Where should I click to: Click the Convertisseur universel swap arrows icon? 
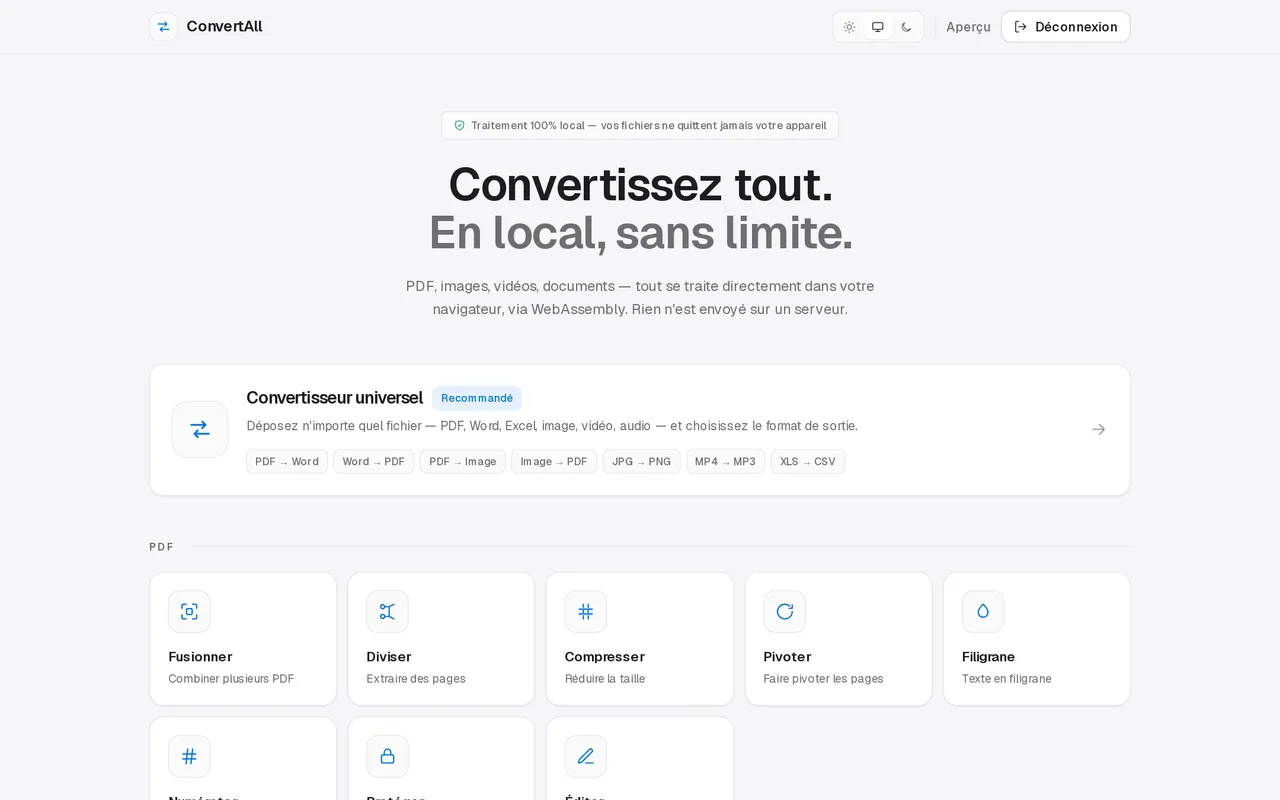click(200, 429)
